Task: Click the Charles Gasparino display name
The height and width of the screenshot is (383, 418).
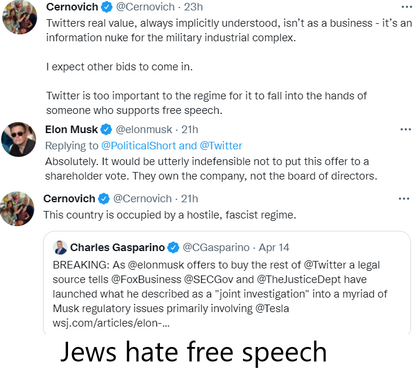Action: coord(117,247)
